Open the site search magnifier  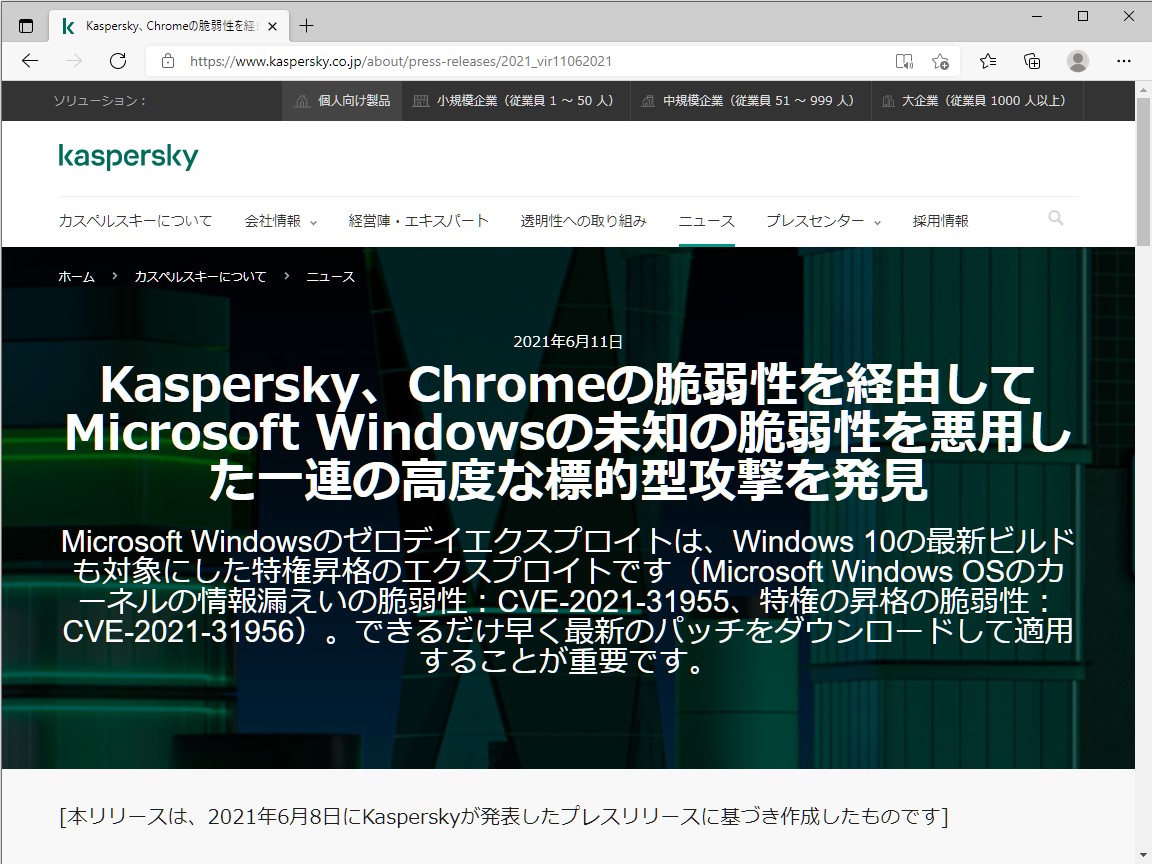(x=1056, y=217)
